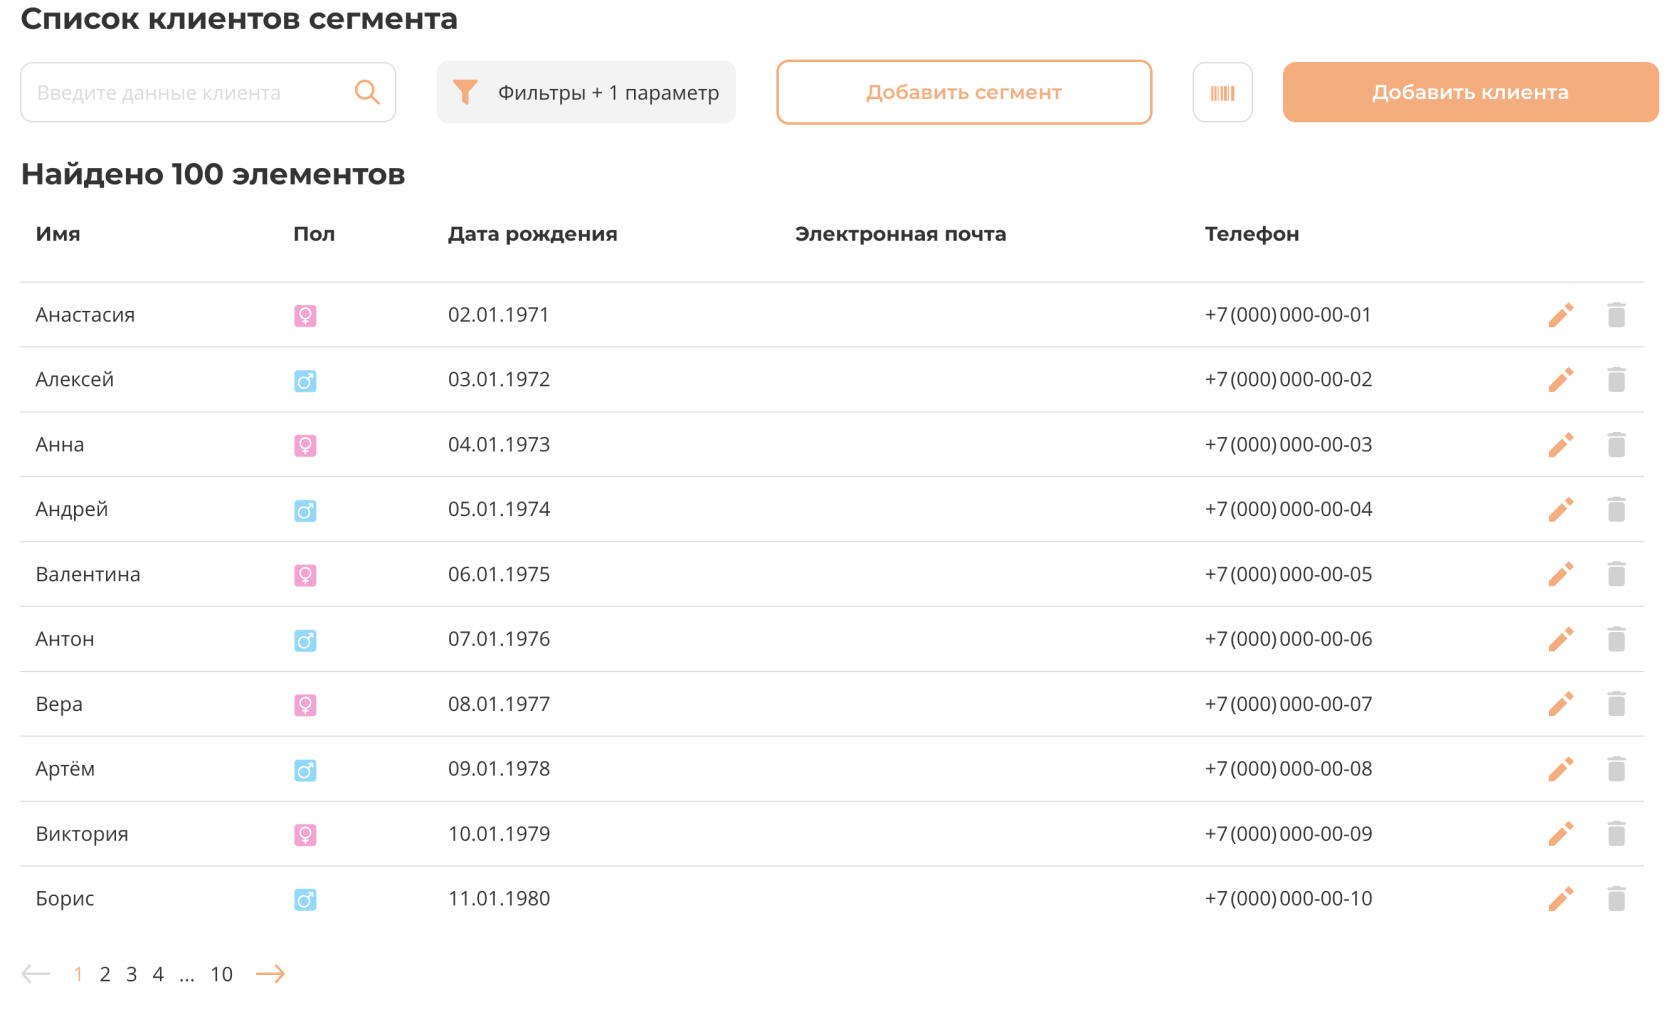1680x1012 pixels.
Task: Click the male gender icon for Антон
Action: [x=305, y=640]
